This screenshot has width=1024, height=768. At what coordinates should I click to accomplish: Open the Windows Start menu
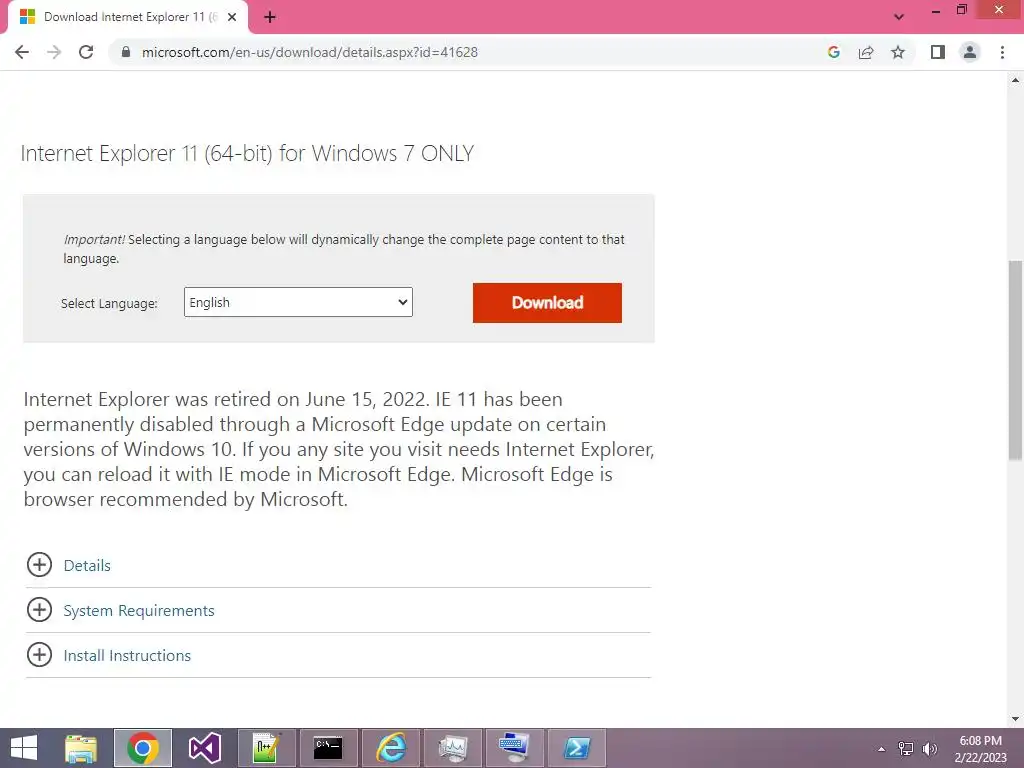(x=24, y=748)
